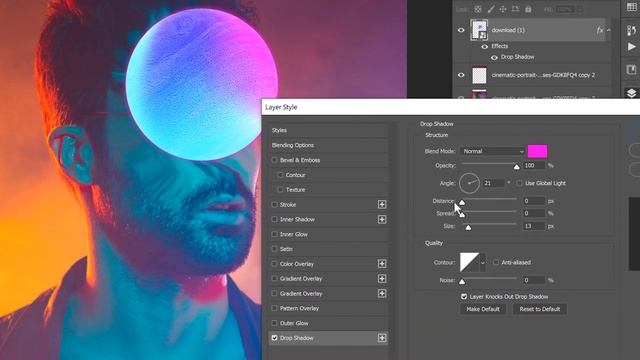
Task: Add another Inner Shadow with plus icon
Action: click(382, 219)
